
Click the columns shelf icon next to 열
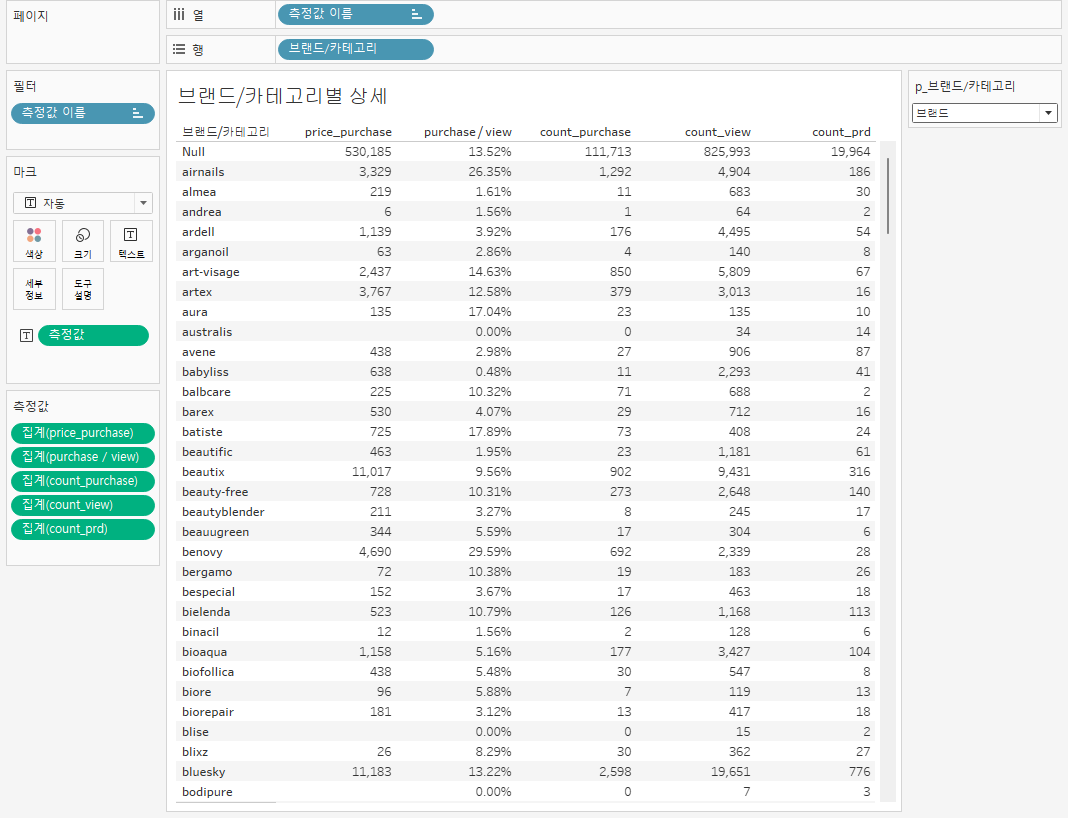[x=179, y=14]
